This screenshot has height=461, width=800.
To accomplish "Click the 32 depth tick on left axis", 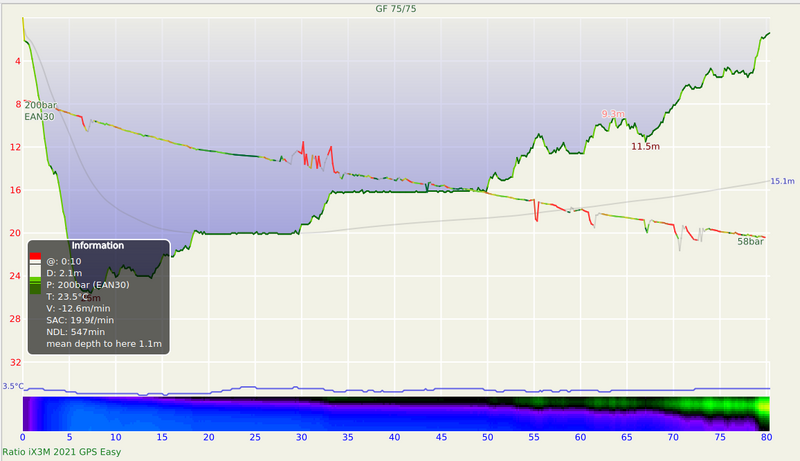I will [x=16, y=362].
